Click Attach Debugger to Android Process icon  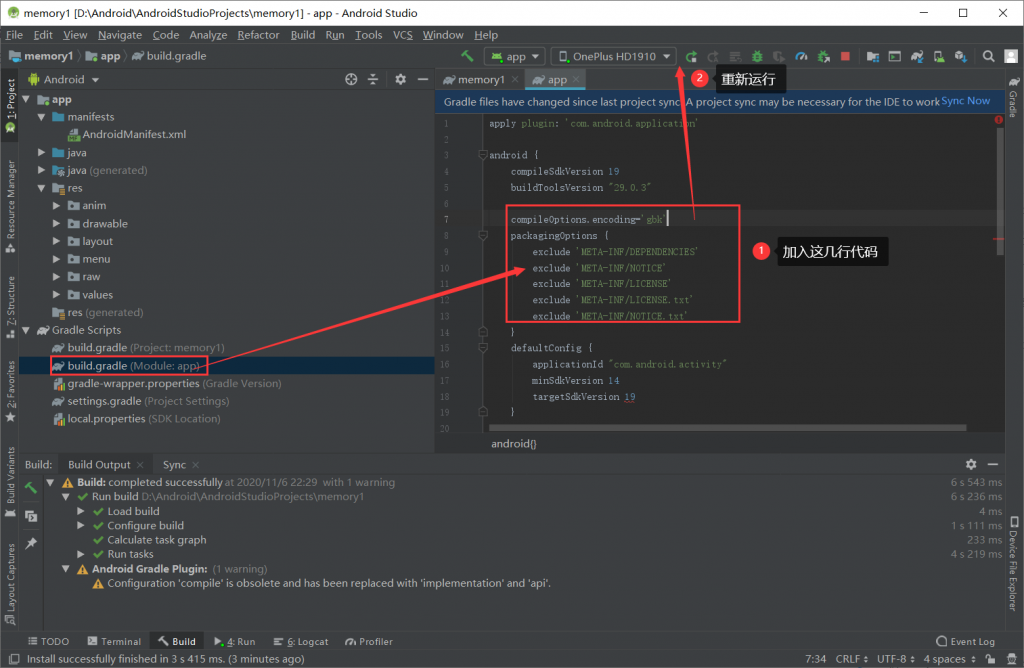824,57
